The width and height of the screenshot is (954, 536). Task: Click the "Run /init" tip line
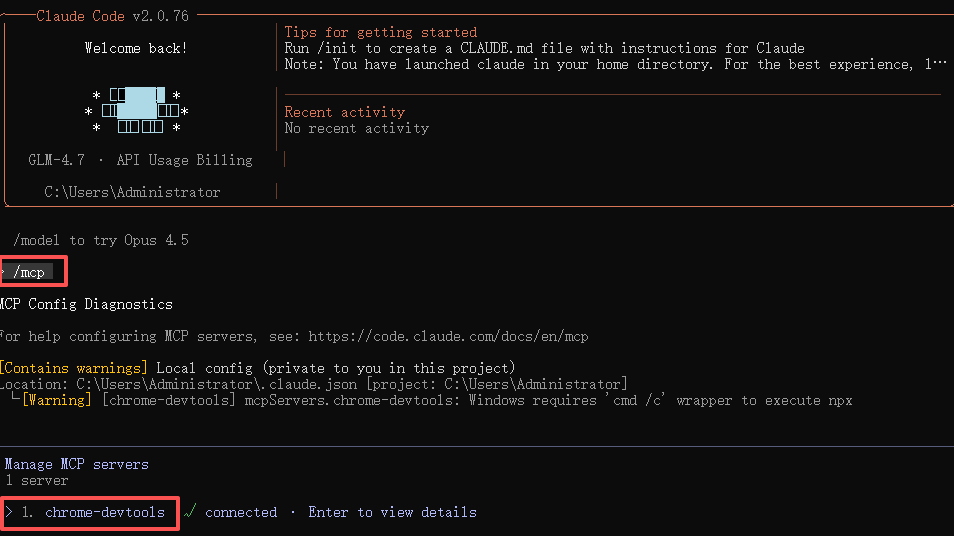[x=544, y=48]
